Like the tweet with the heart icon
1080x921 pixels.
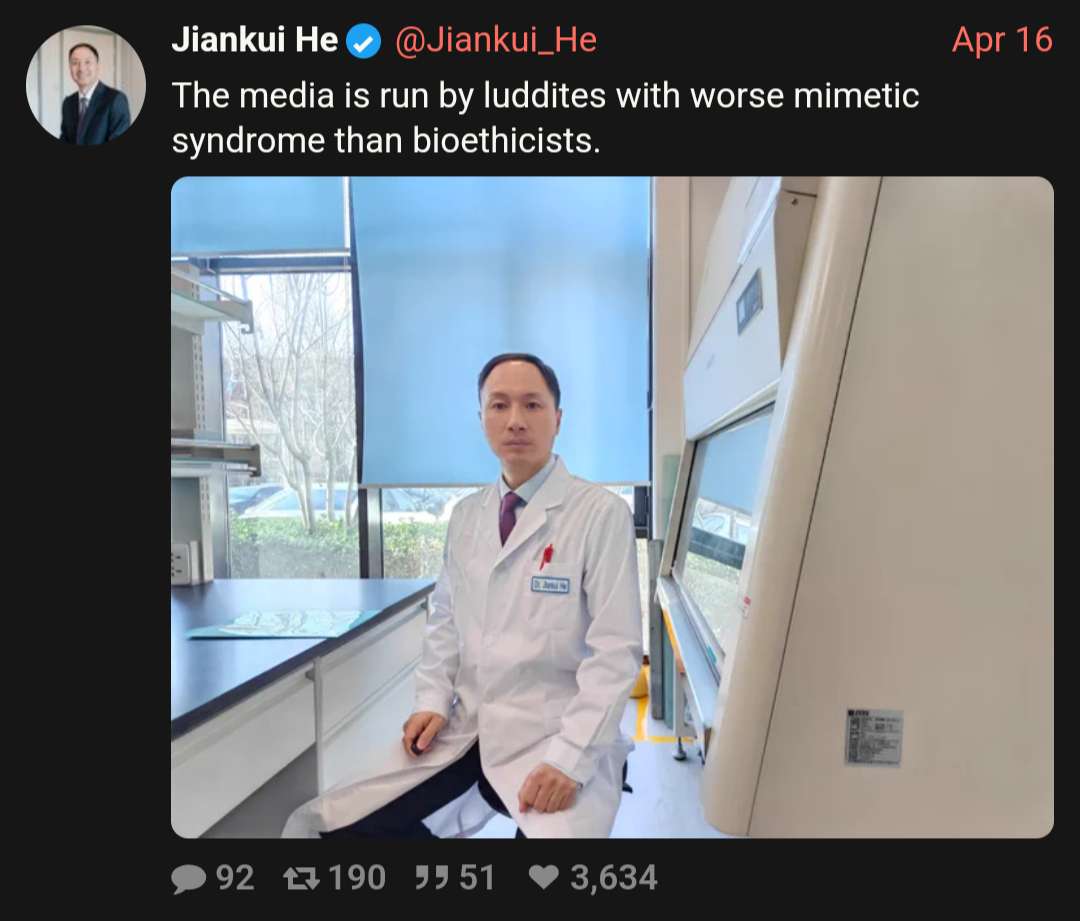(x=543, y=878)
